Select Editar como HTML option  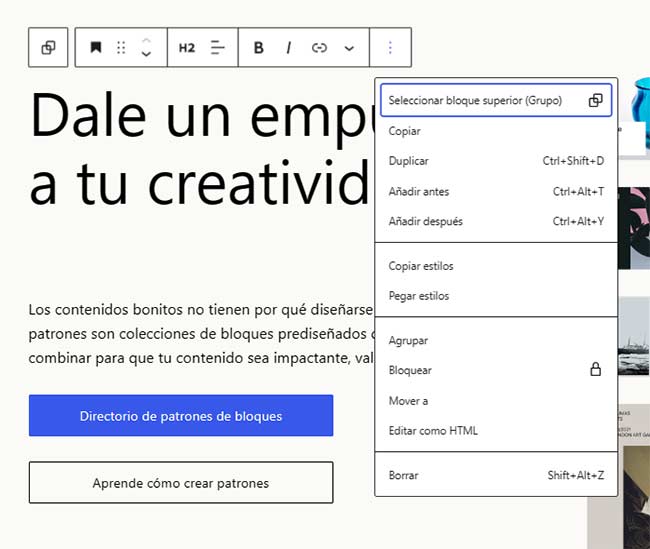click(x=496, y=431)
